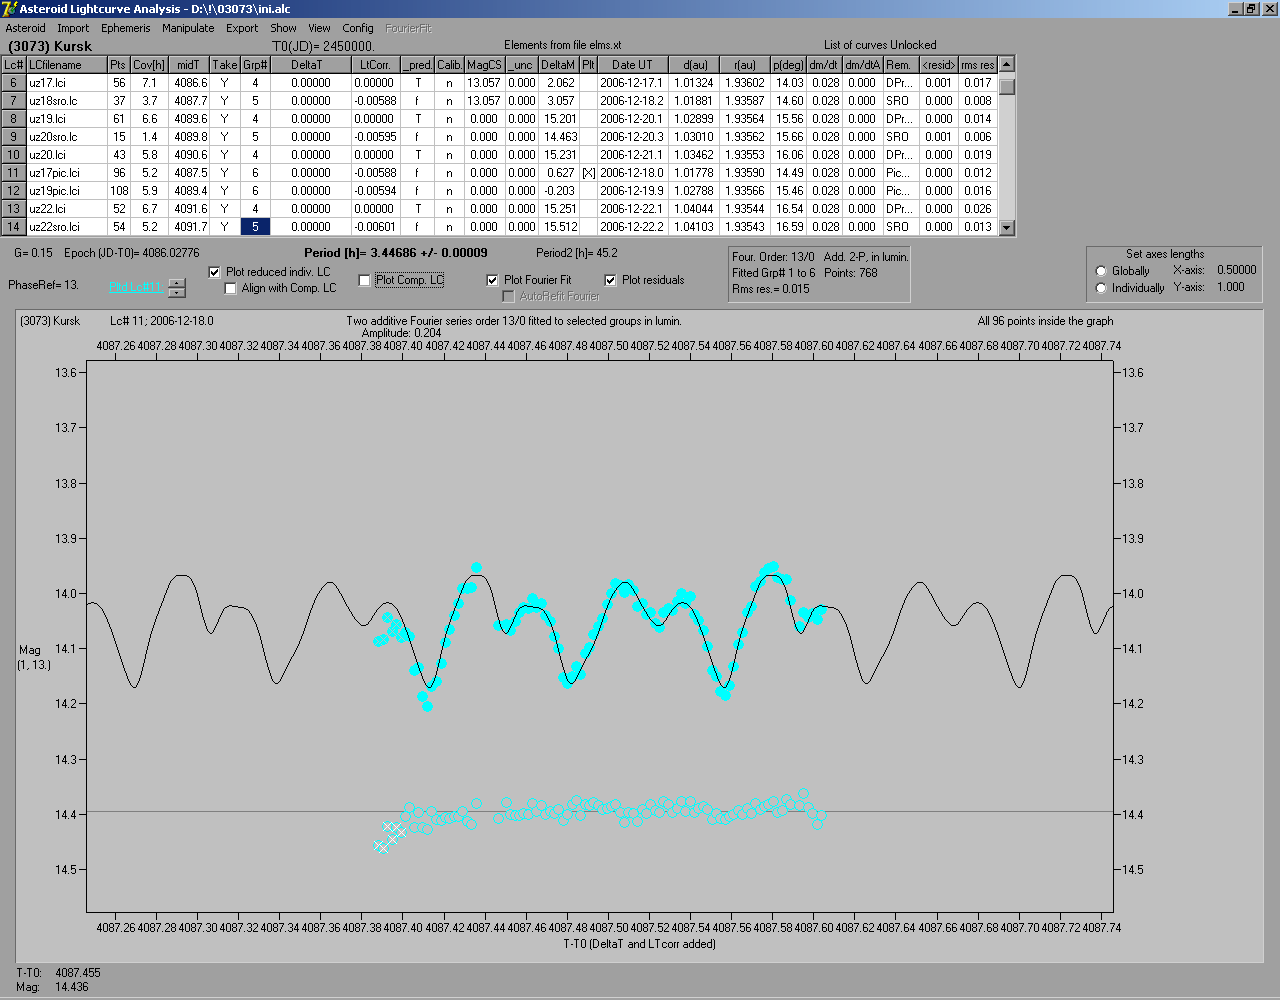Click the DeltaT column header
This screenshot has width=1280, height=1000.
pos(309,65)
